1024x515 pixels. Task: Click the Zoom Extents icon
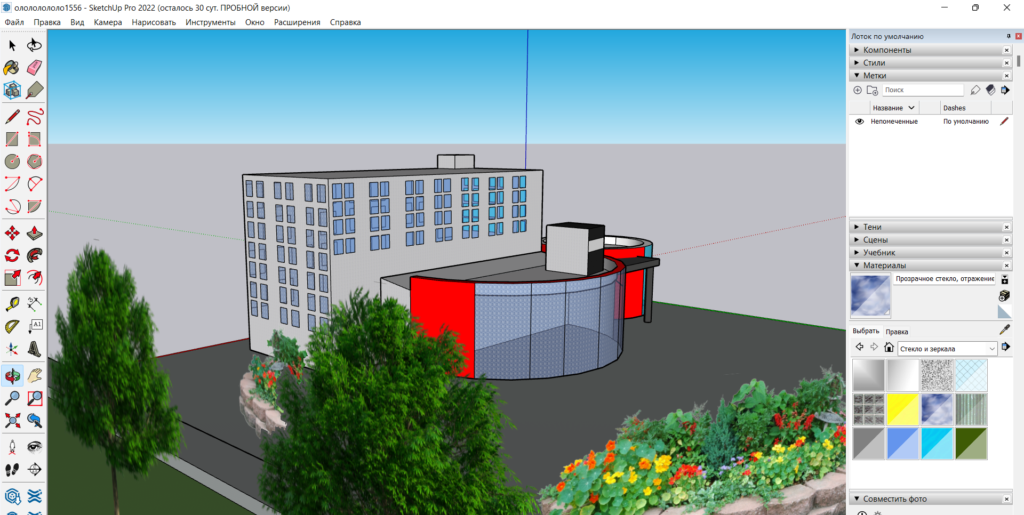[x=12, y=420]
